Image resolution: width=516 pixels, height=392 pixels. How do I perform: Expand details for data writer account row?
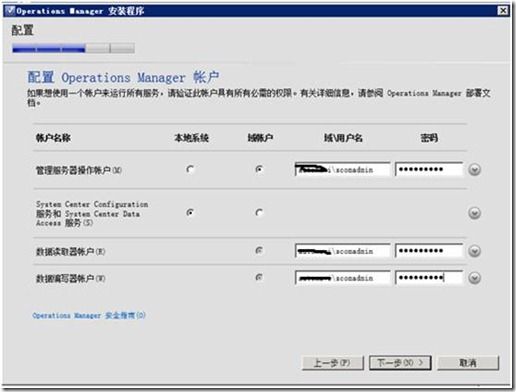pos(474,278)
